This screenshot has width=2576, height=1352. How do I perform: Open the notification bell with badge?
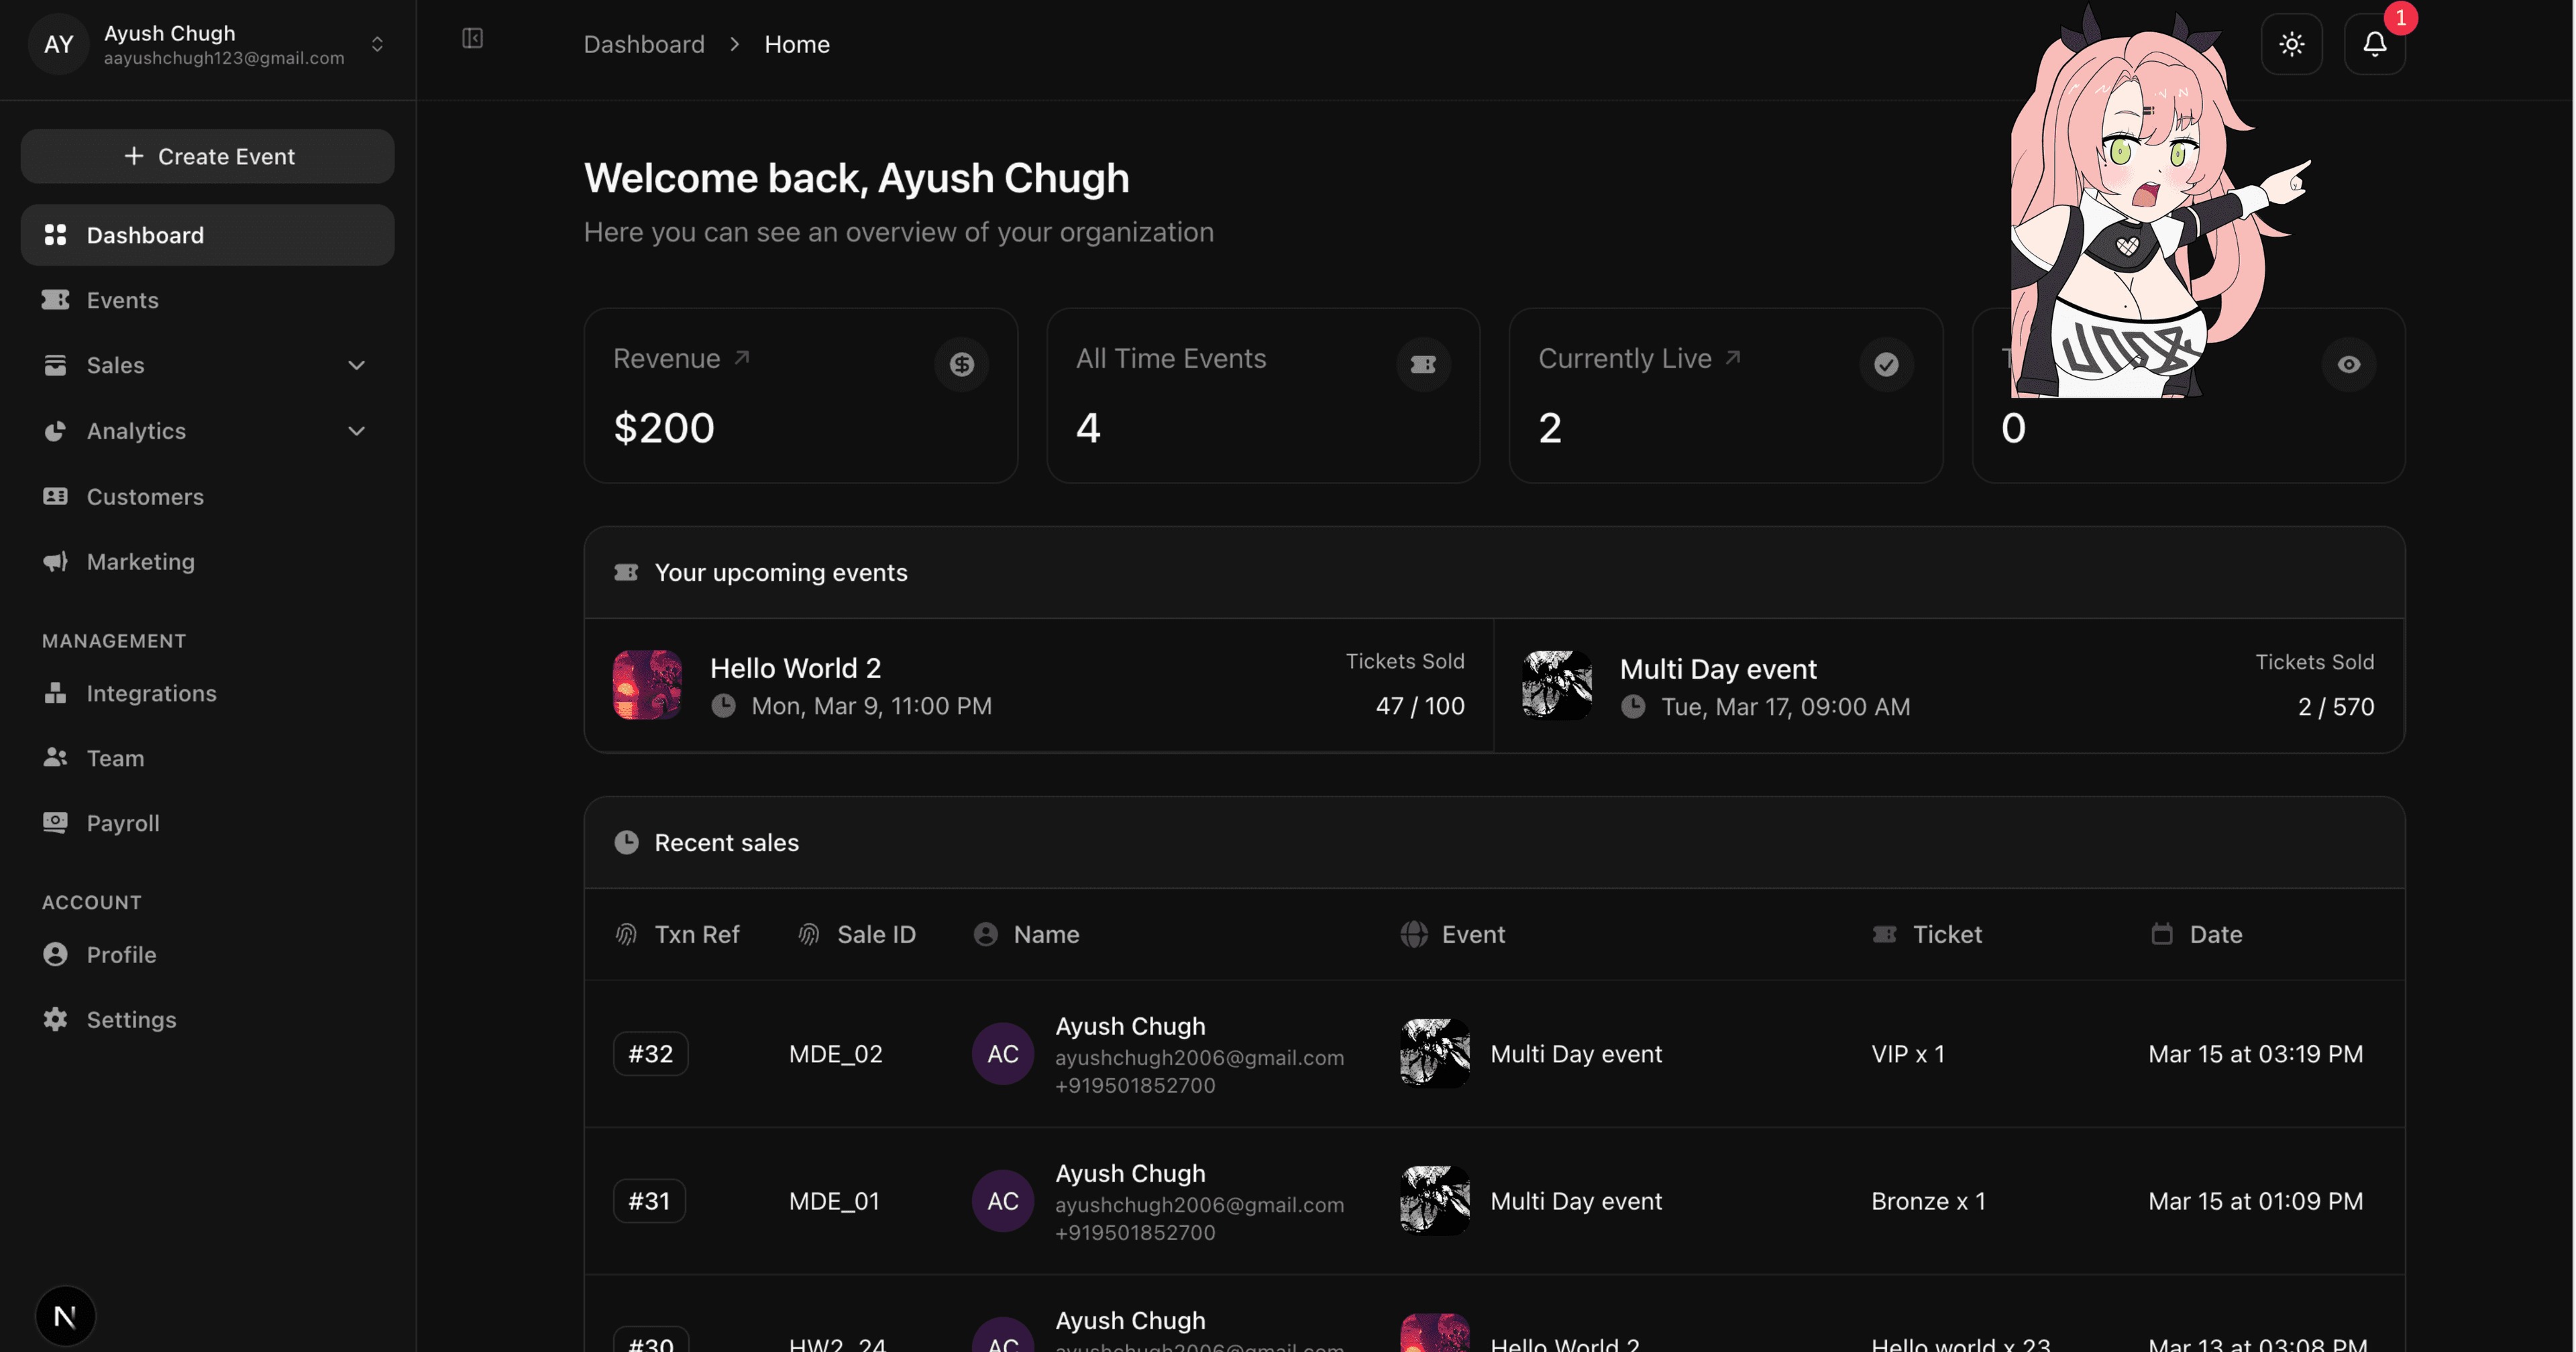(2374, 44)
